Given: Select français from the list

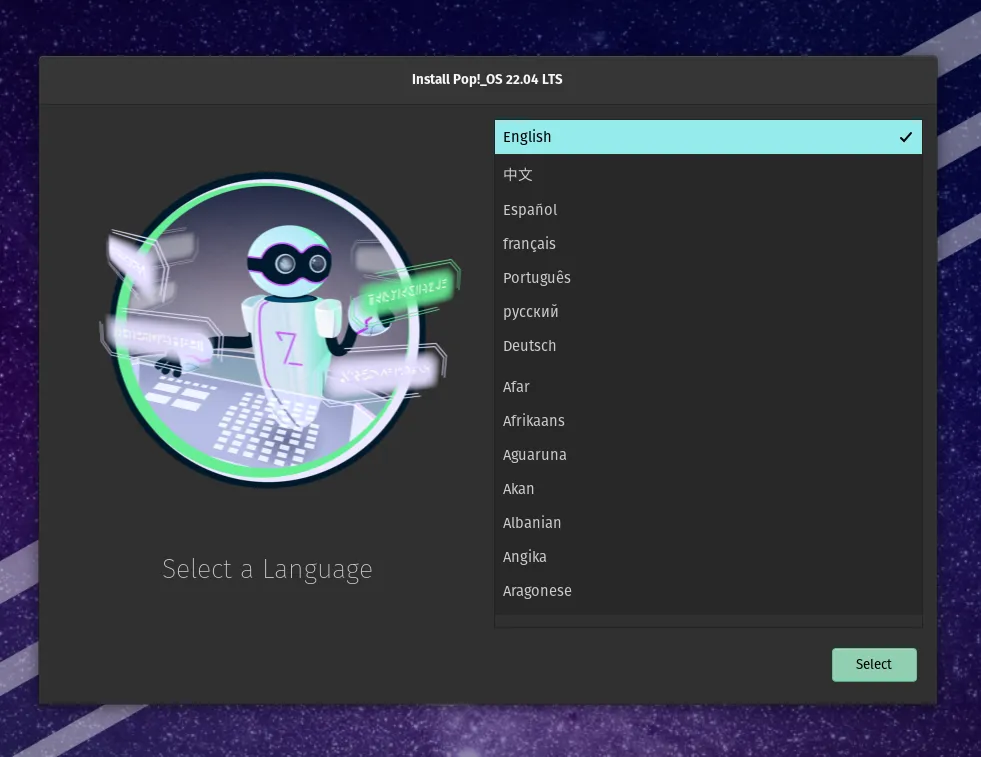Looking at the screenshot, I should tap(529, 244).
